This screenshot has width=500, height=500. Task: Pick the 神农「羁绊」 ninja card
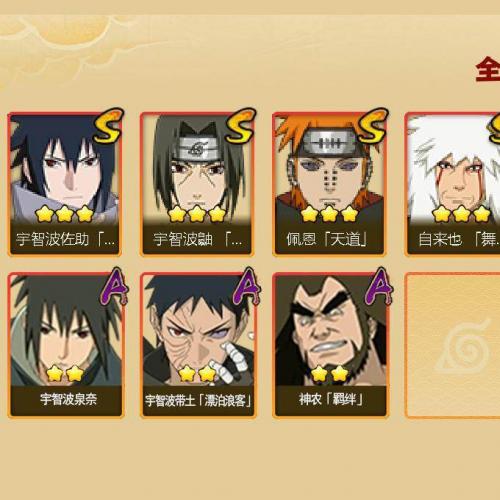point(330,345)
